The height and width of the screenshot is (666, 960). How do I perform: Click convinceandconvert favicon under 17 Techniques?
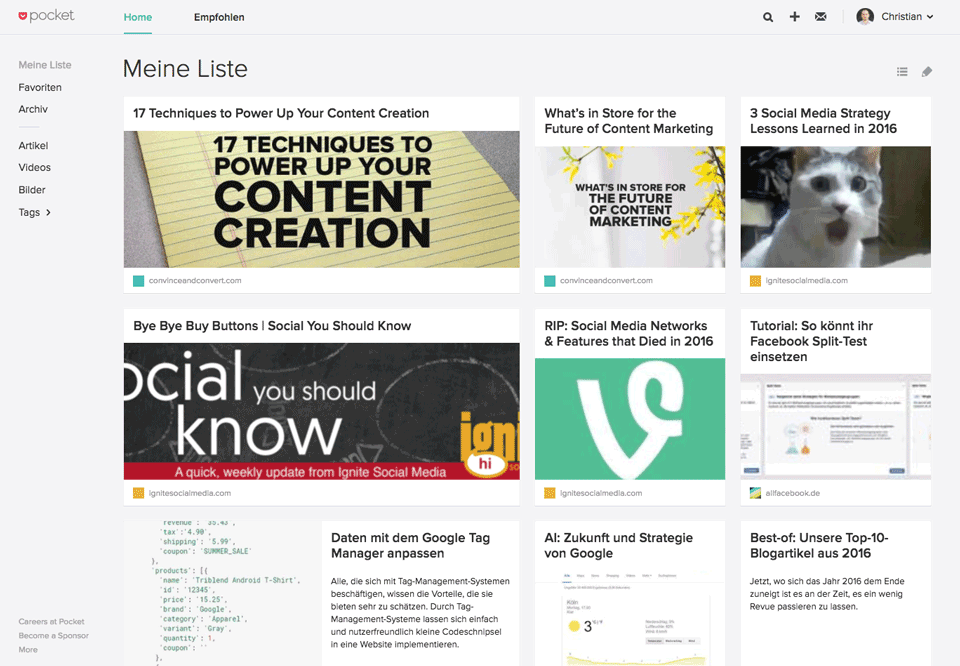coord(139,281)
